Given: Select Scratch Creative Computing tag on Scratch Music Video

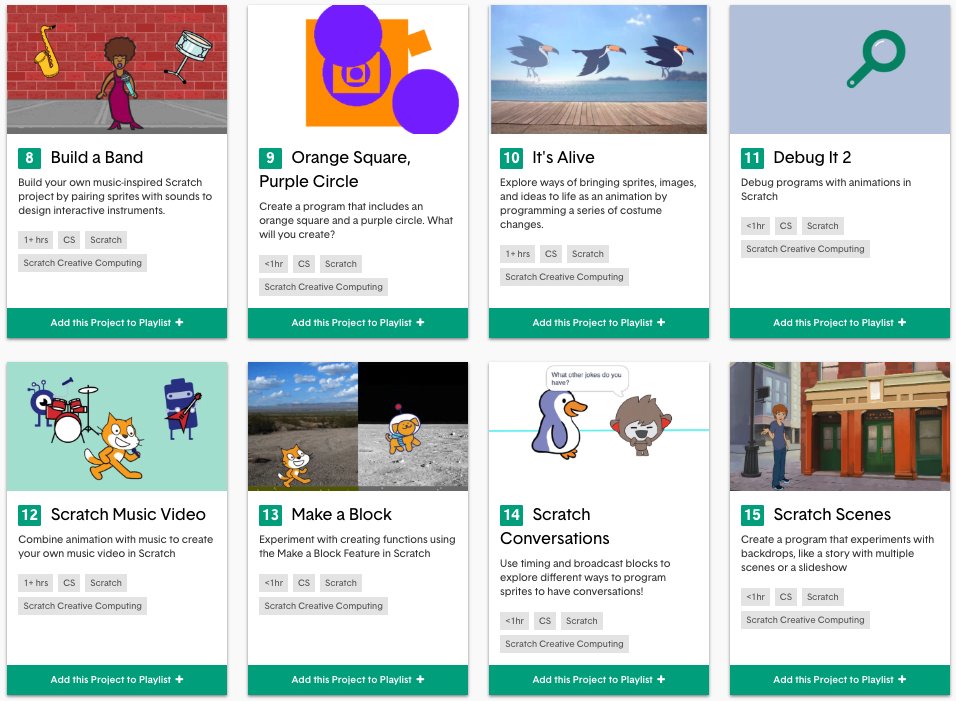Looking at the screenshot, I should tap(82, 607).
